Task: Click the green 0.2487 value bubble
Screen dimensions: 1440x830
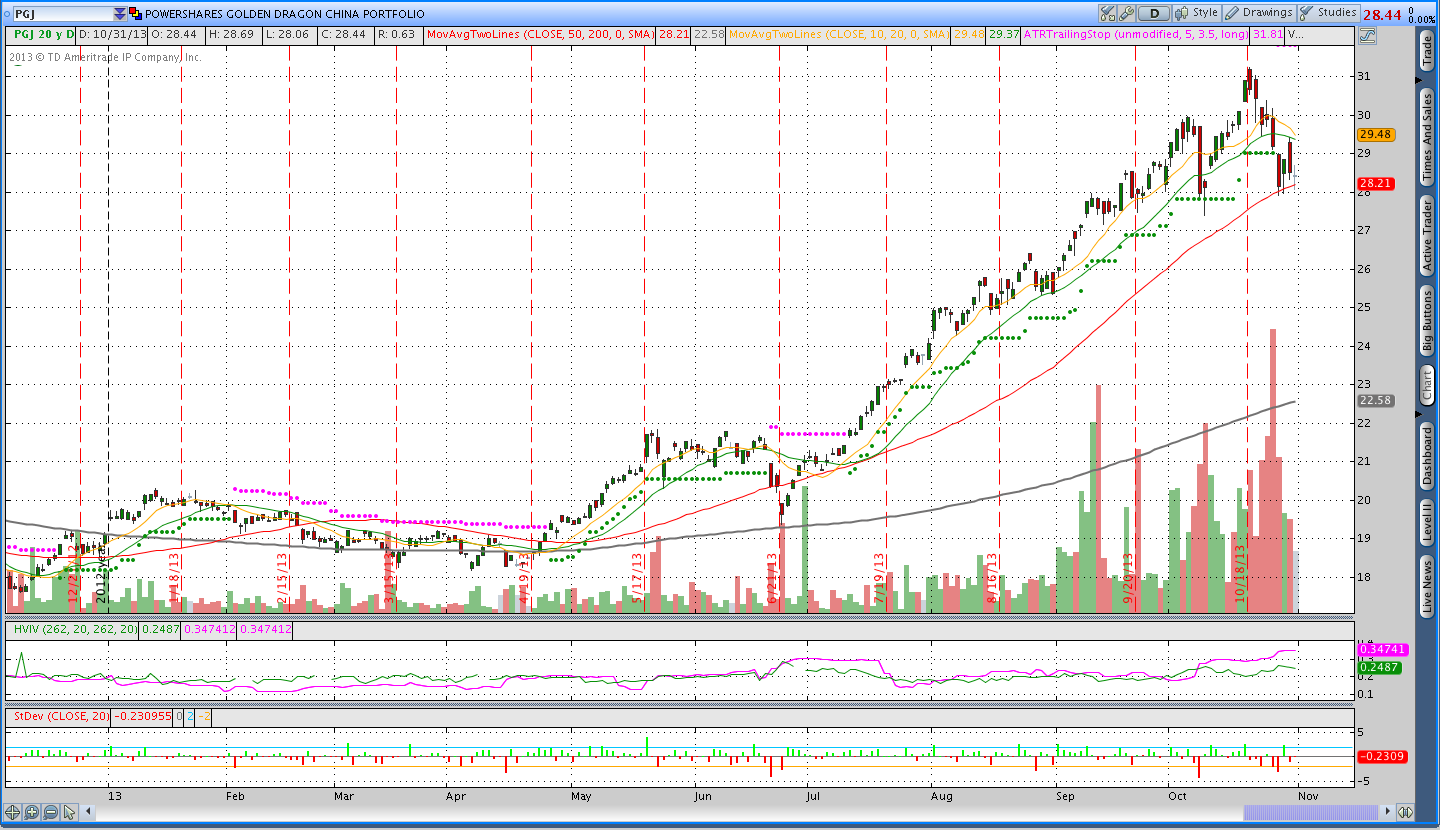Action: coord(1379,667)
